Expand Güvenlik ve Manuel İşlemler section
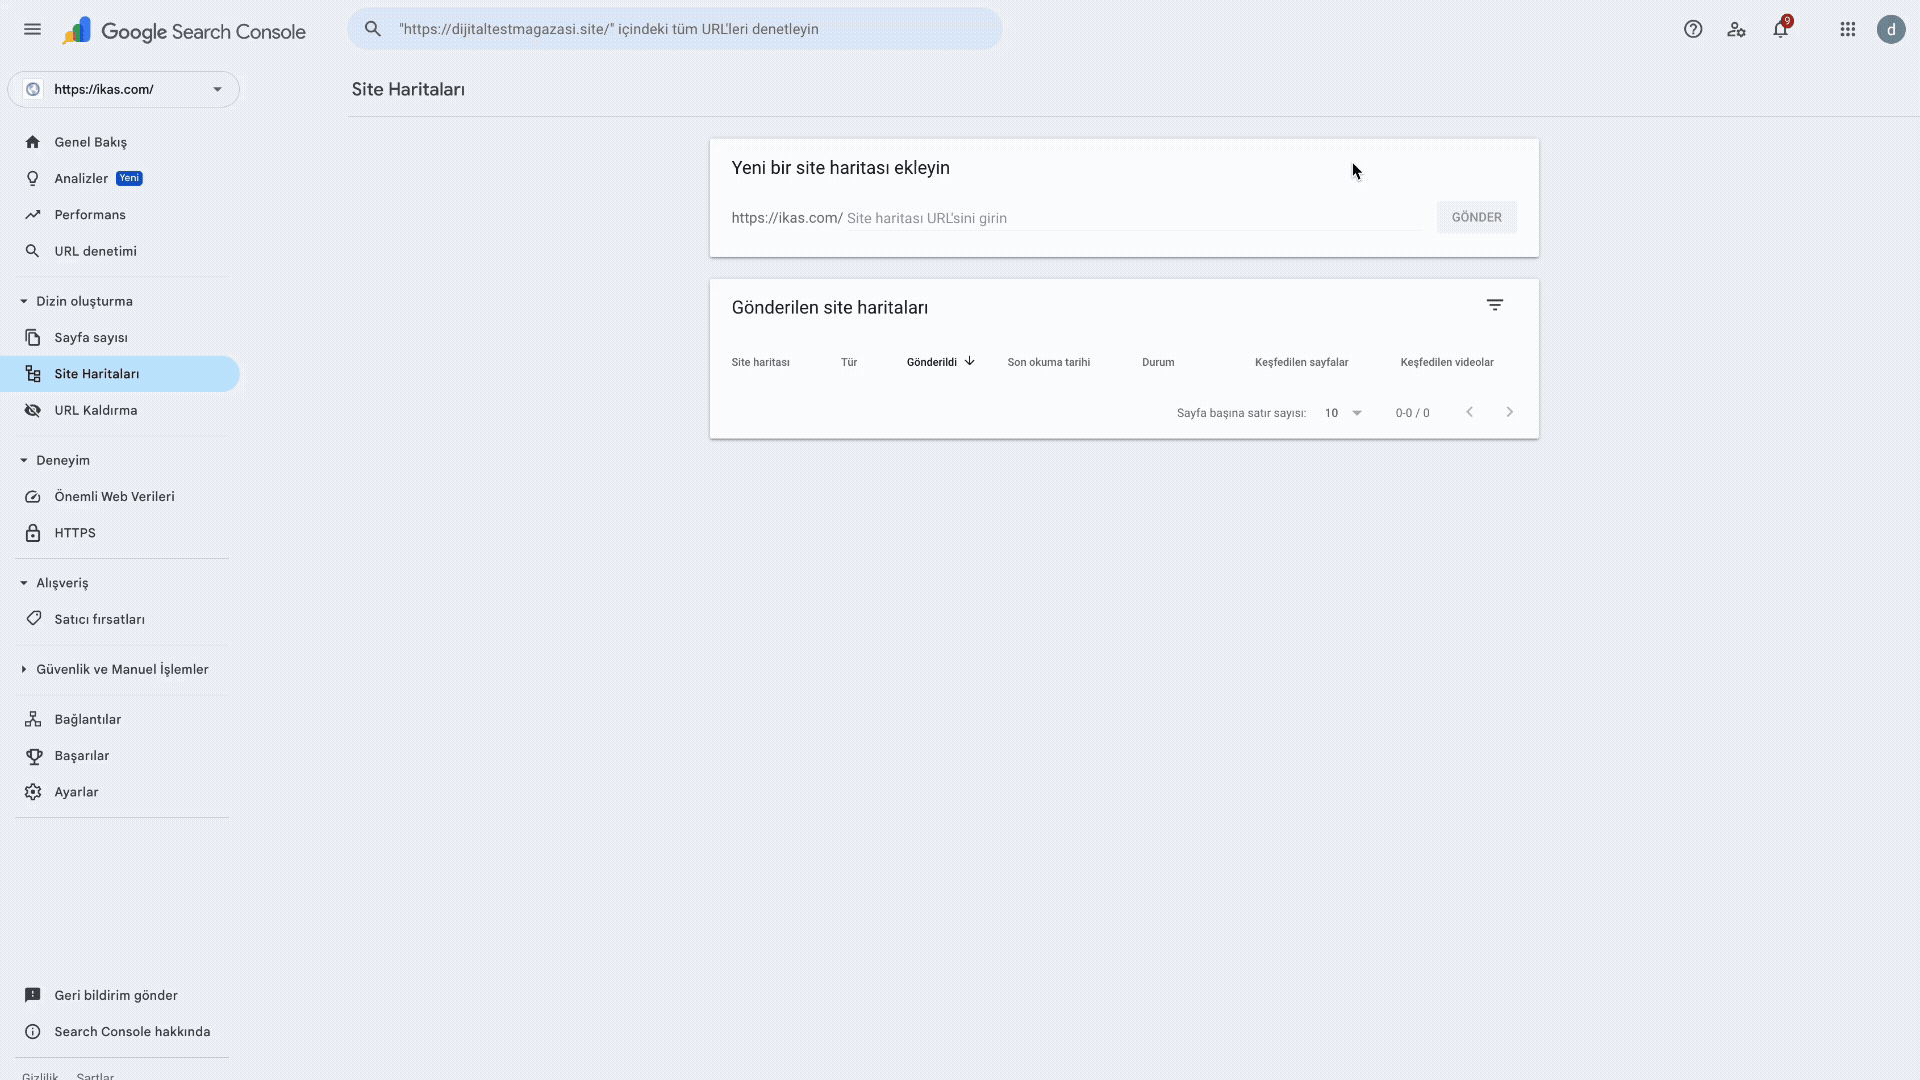Image resolution: width=1920 pixels, height=1080 pixels. [x=24, y=669]
